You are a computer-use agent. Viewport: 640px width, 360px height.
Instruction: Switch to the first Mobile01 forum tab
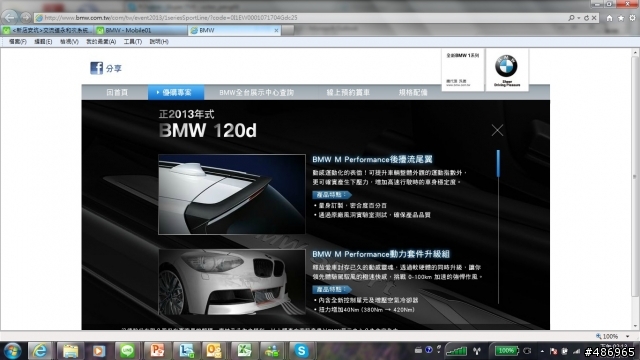click(x=47, y=30)
